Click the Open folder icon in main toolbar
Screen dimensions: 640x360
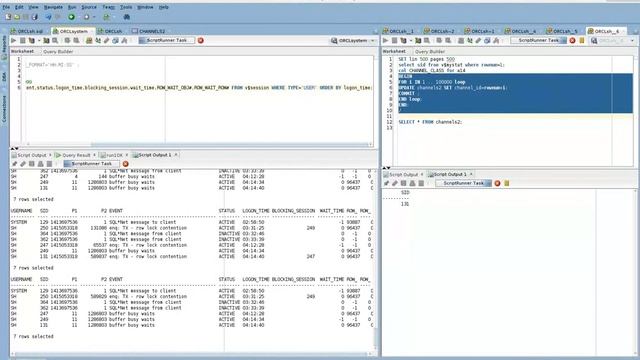click(17, 17)
